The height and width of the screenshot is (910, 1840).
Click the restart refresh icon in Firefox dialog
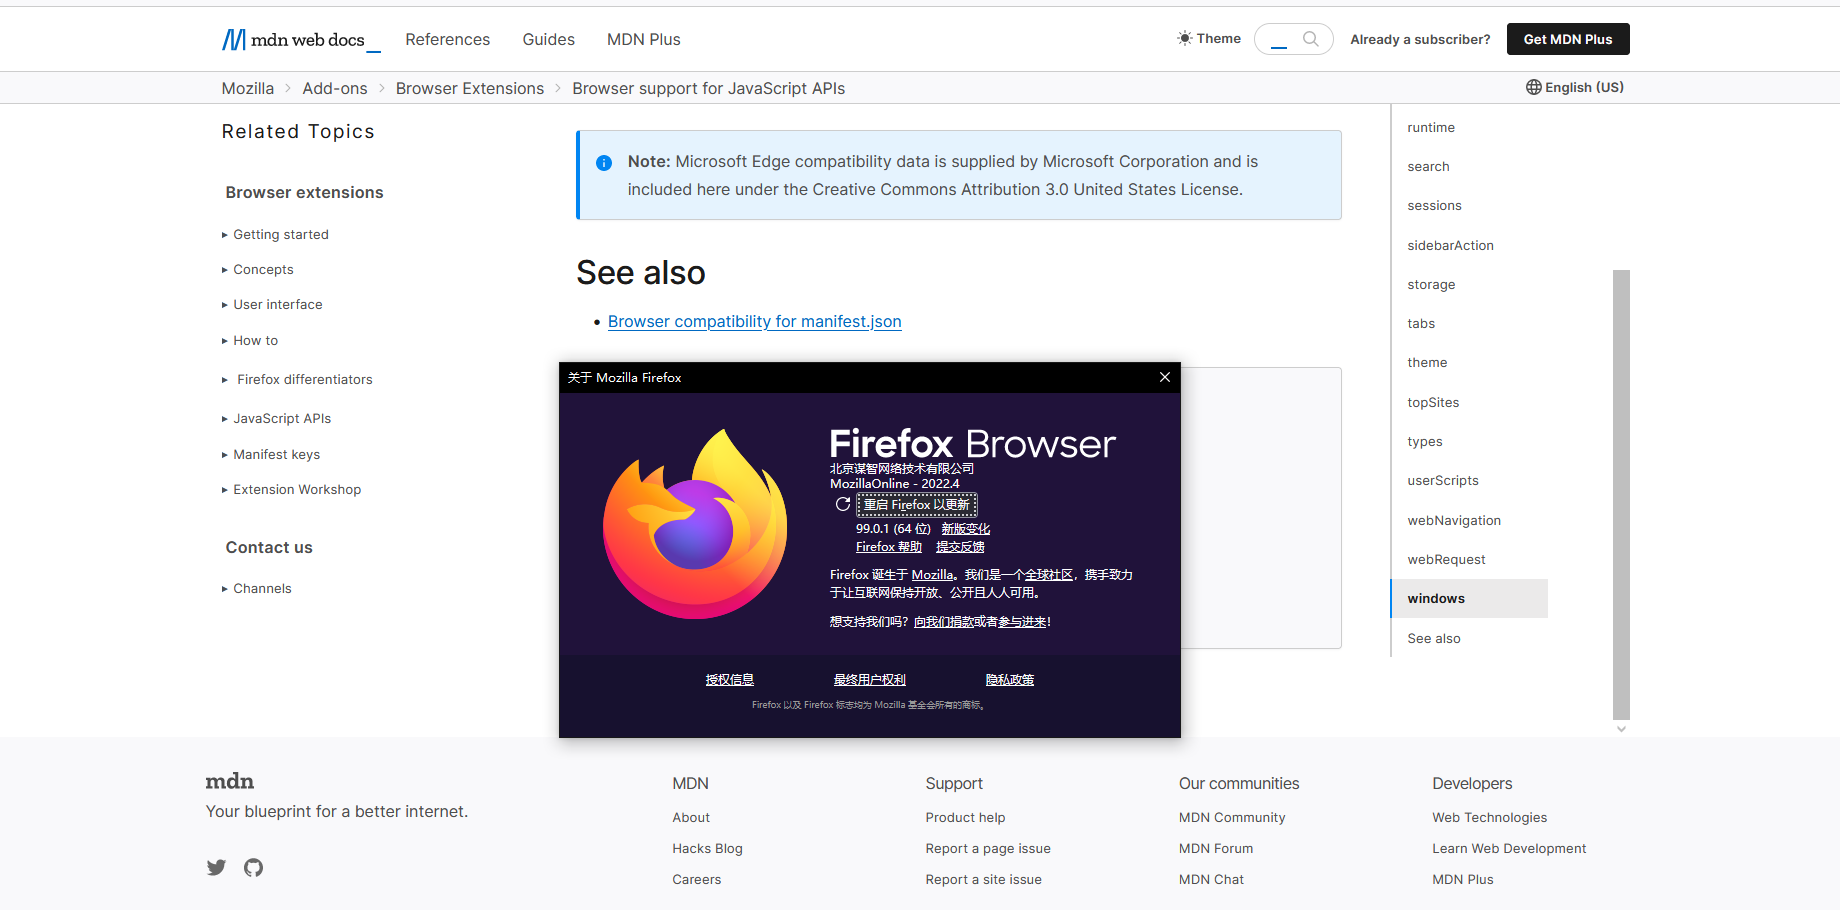(843, 504)
